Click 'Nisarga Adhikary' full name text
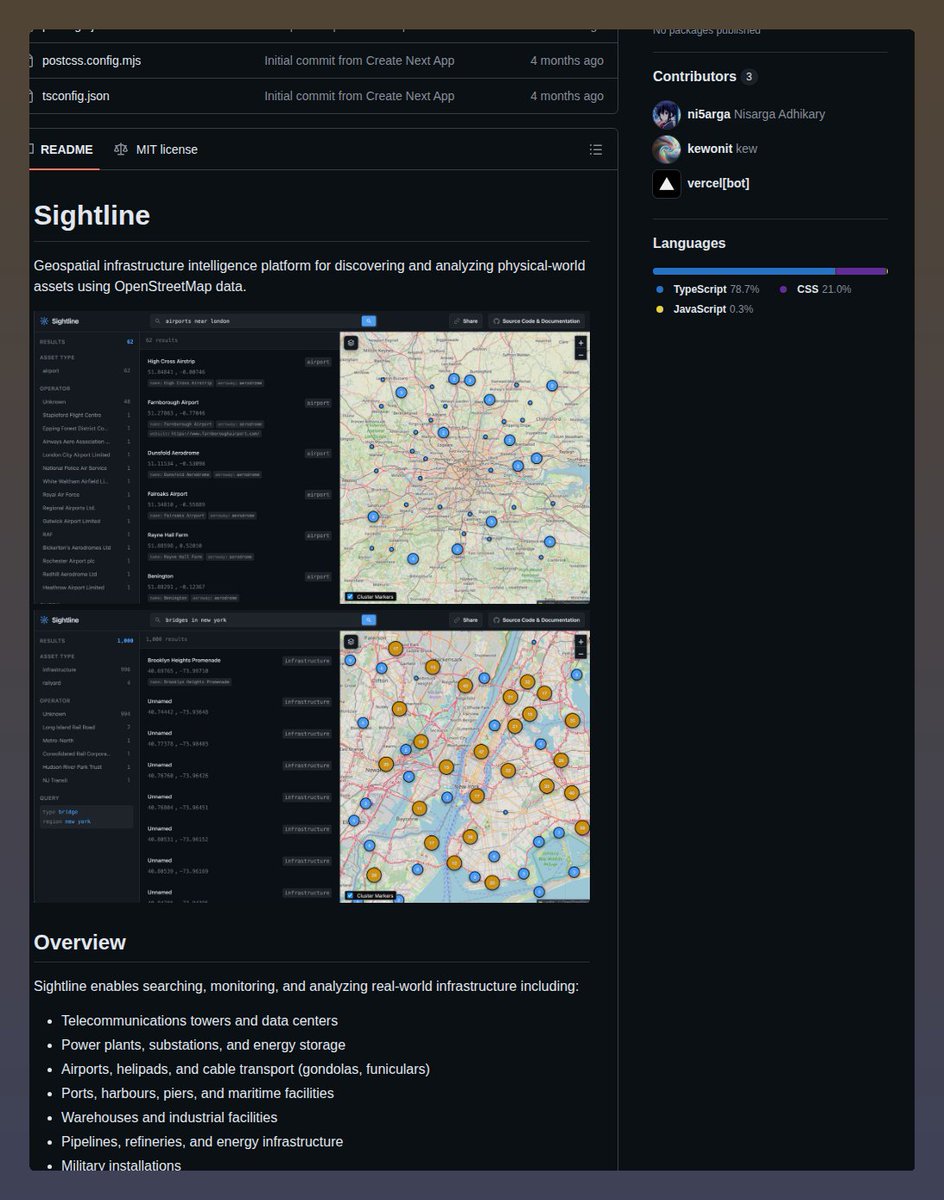The width and height of the screenshot is (944, 1200). [x=780, y=114]
